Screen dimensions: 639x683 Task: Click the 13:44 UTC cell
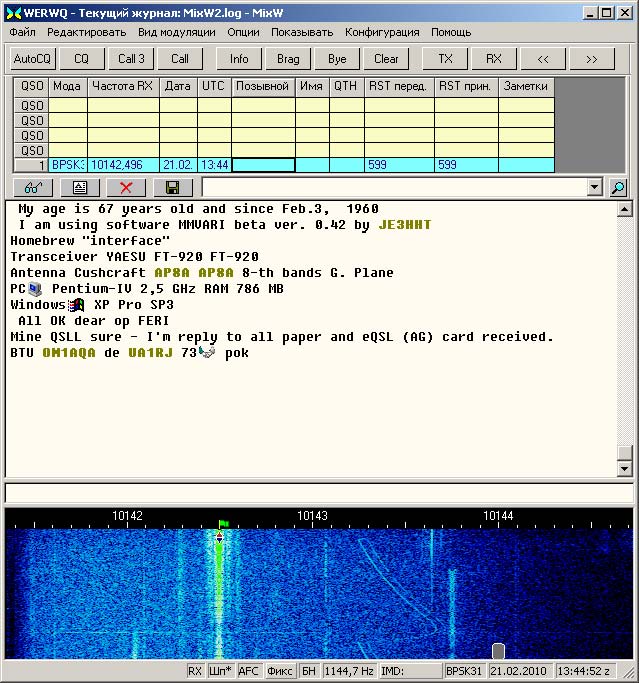click(214, 165)
